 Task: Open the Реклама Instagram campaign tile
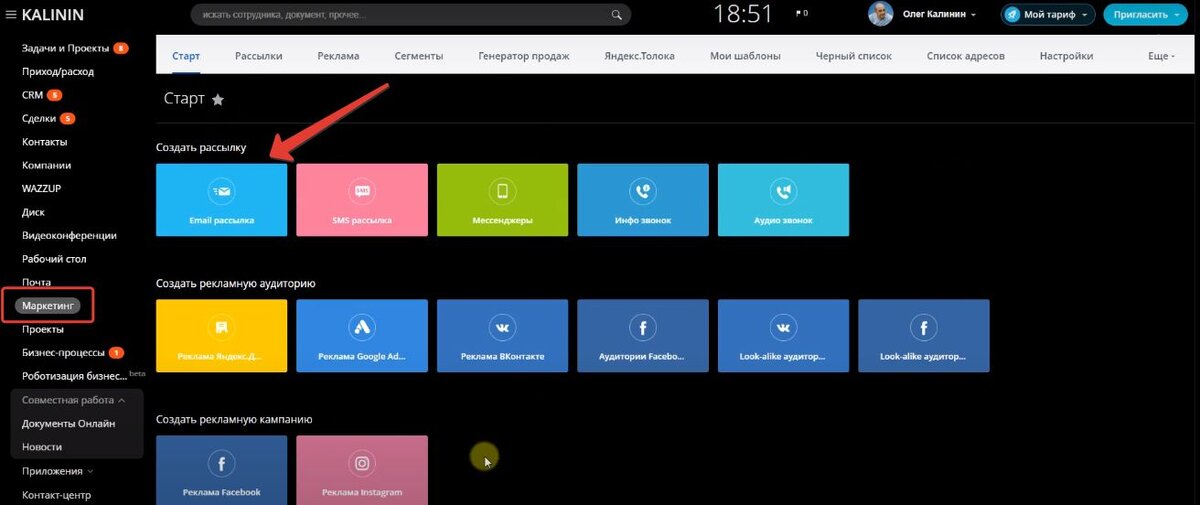[362, 470]
